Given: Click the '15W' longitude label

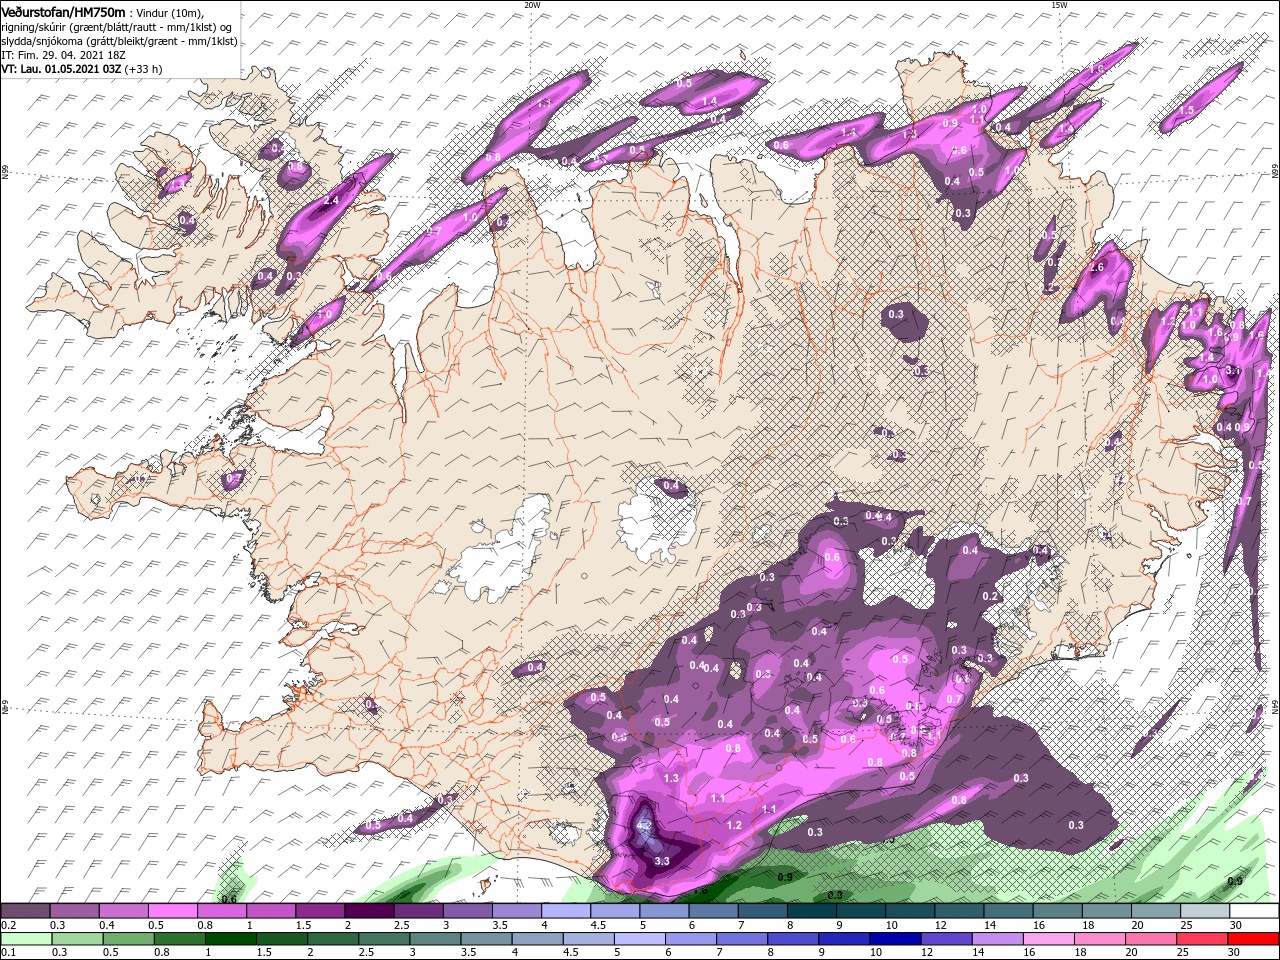Looking at the screenshot, I should pos(1059,5).
